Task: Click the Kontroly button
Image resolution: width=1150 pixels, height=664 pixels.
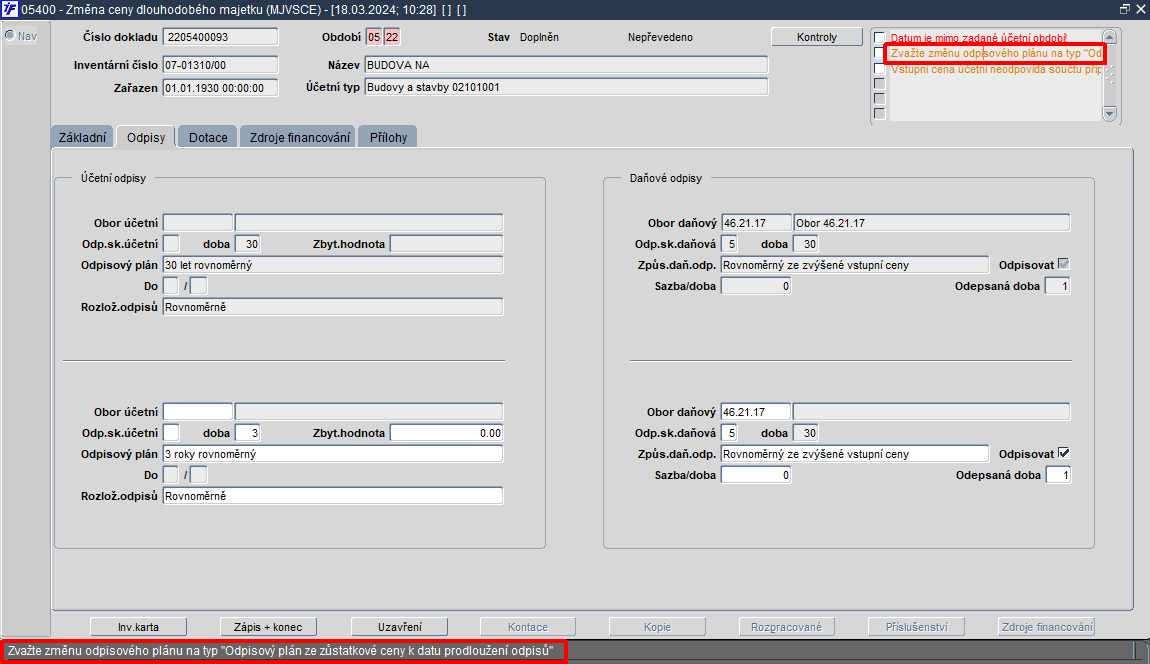Action: click(816, 37)
